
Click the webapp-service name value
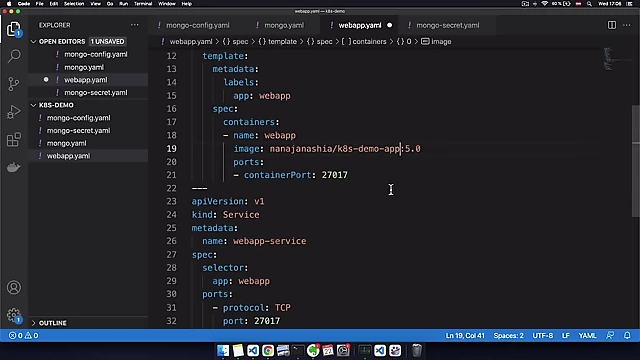(269, 241)
